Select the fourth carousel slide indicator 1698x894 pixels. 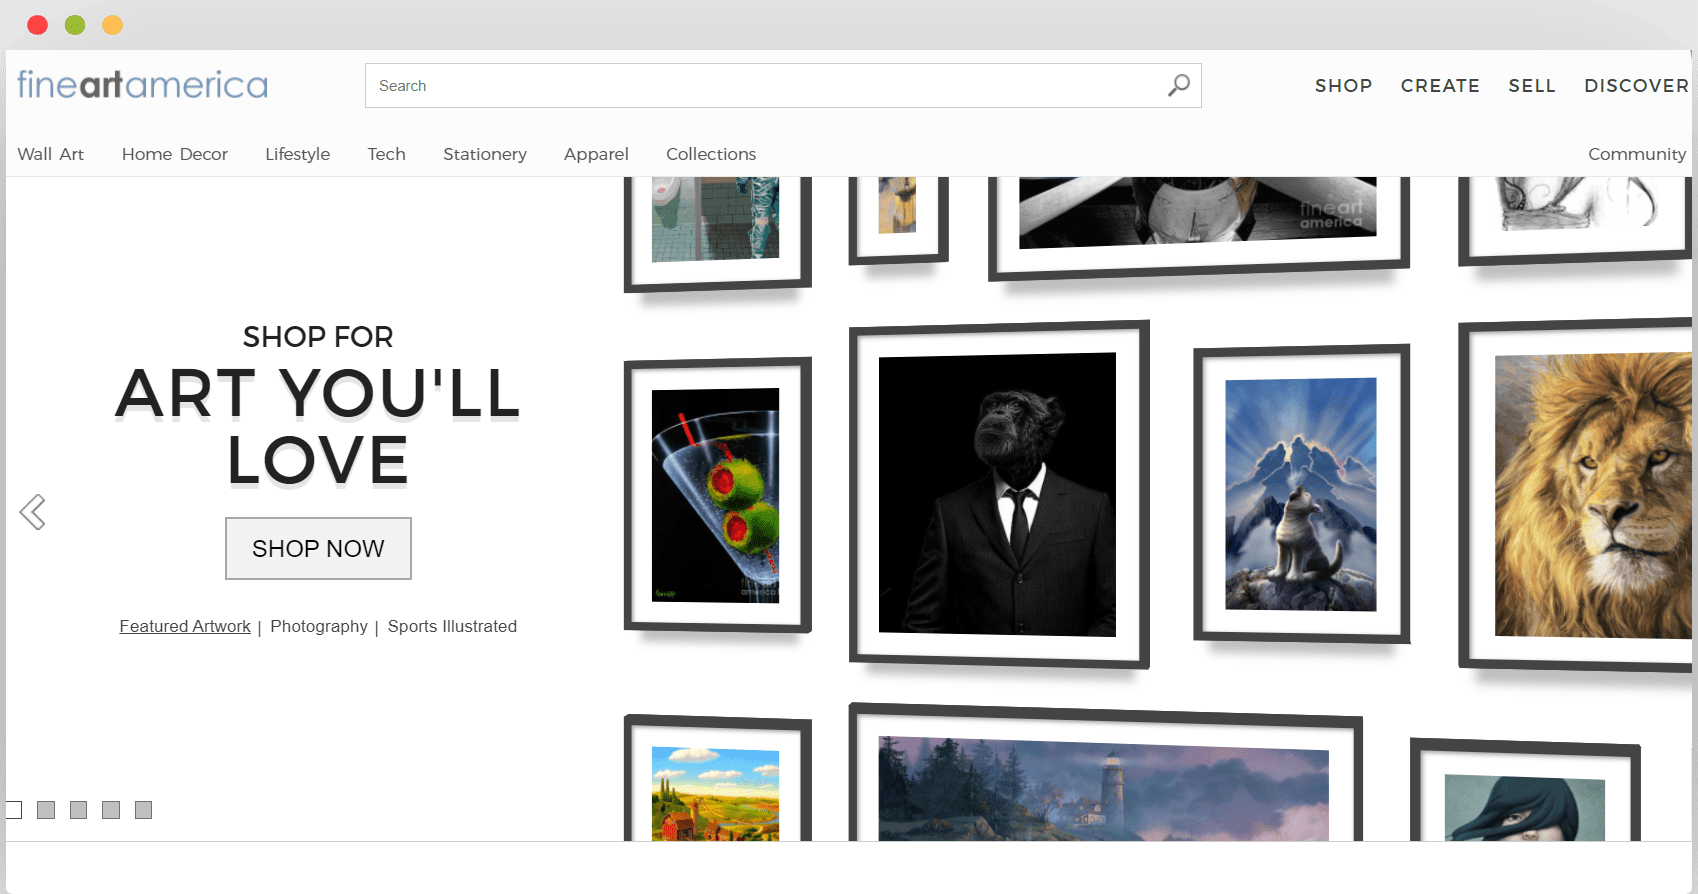(111, 810)
